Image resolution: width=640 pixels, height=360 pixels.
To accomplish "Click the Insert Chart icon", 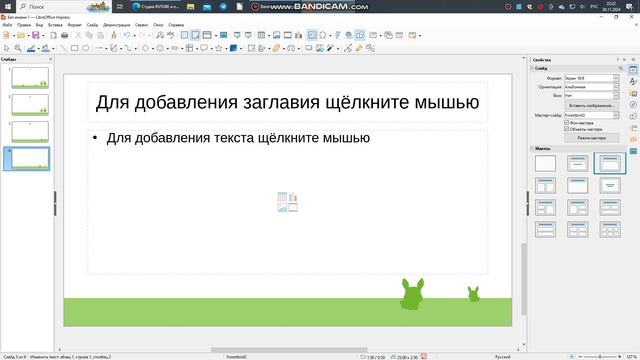I will tap(299, 36).
